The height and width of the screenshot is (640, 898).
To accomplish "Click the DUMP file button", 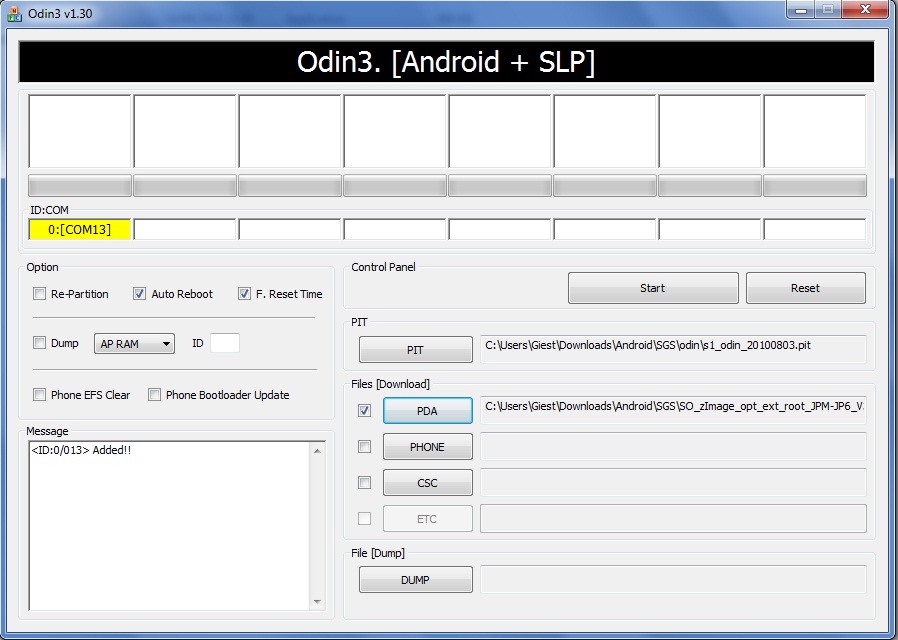I will point(416,580).
